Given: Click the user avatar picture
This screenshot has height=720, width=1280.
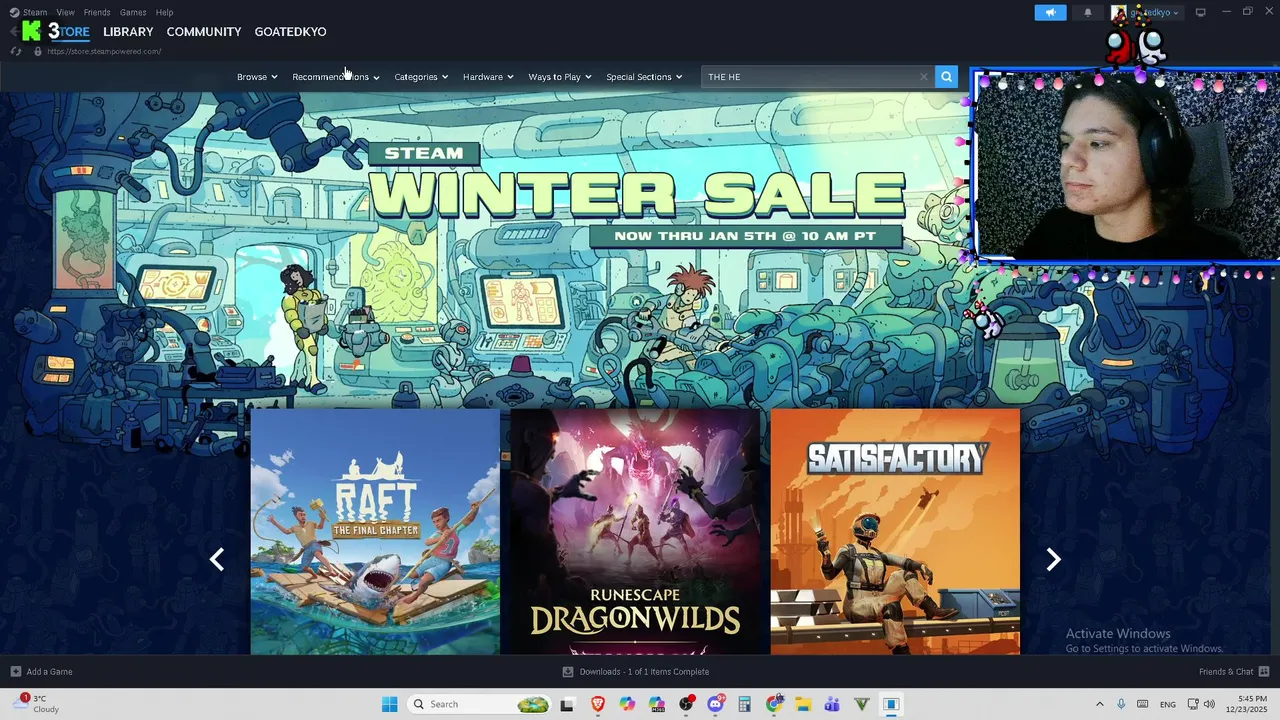Looking at the screenshot, I should point(1119,13).
